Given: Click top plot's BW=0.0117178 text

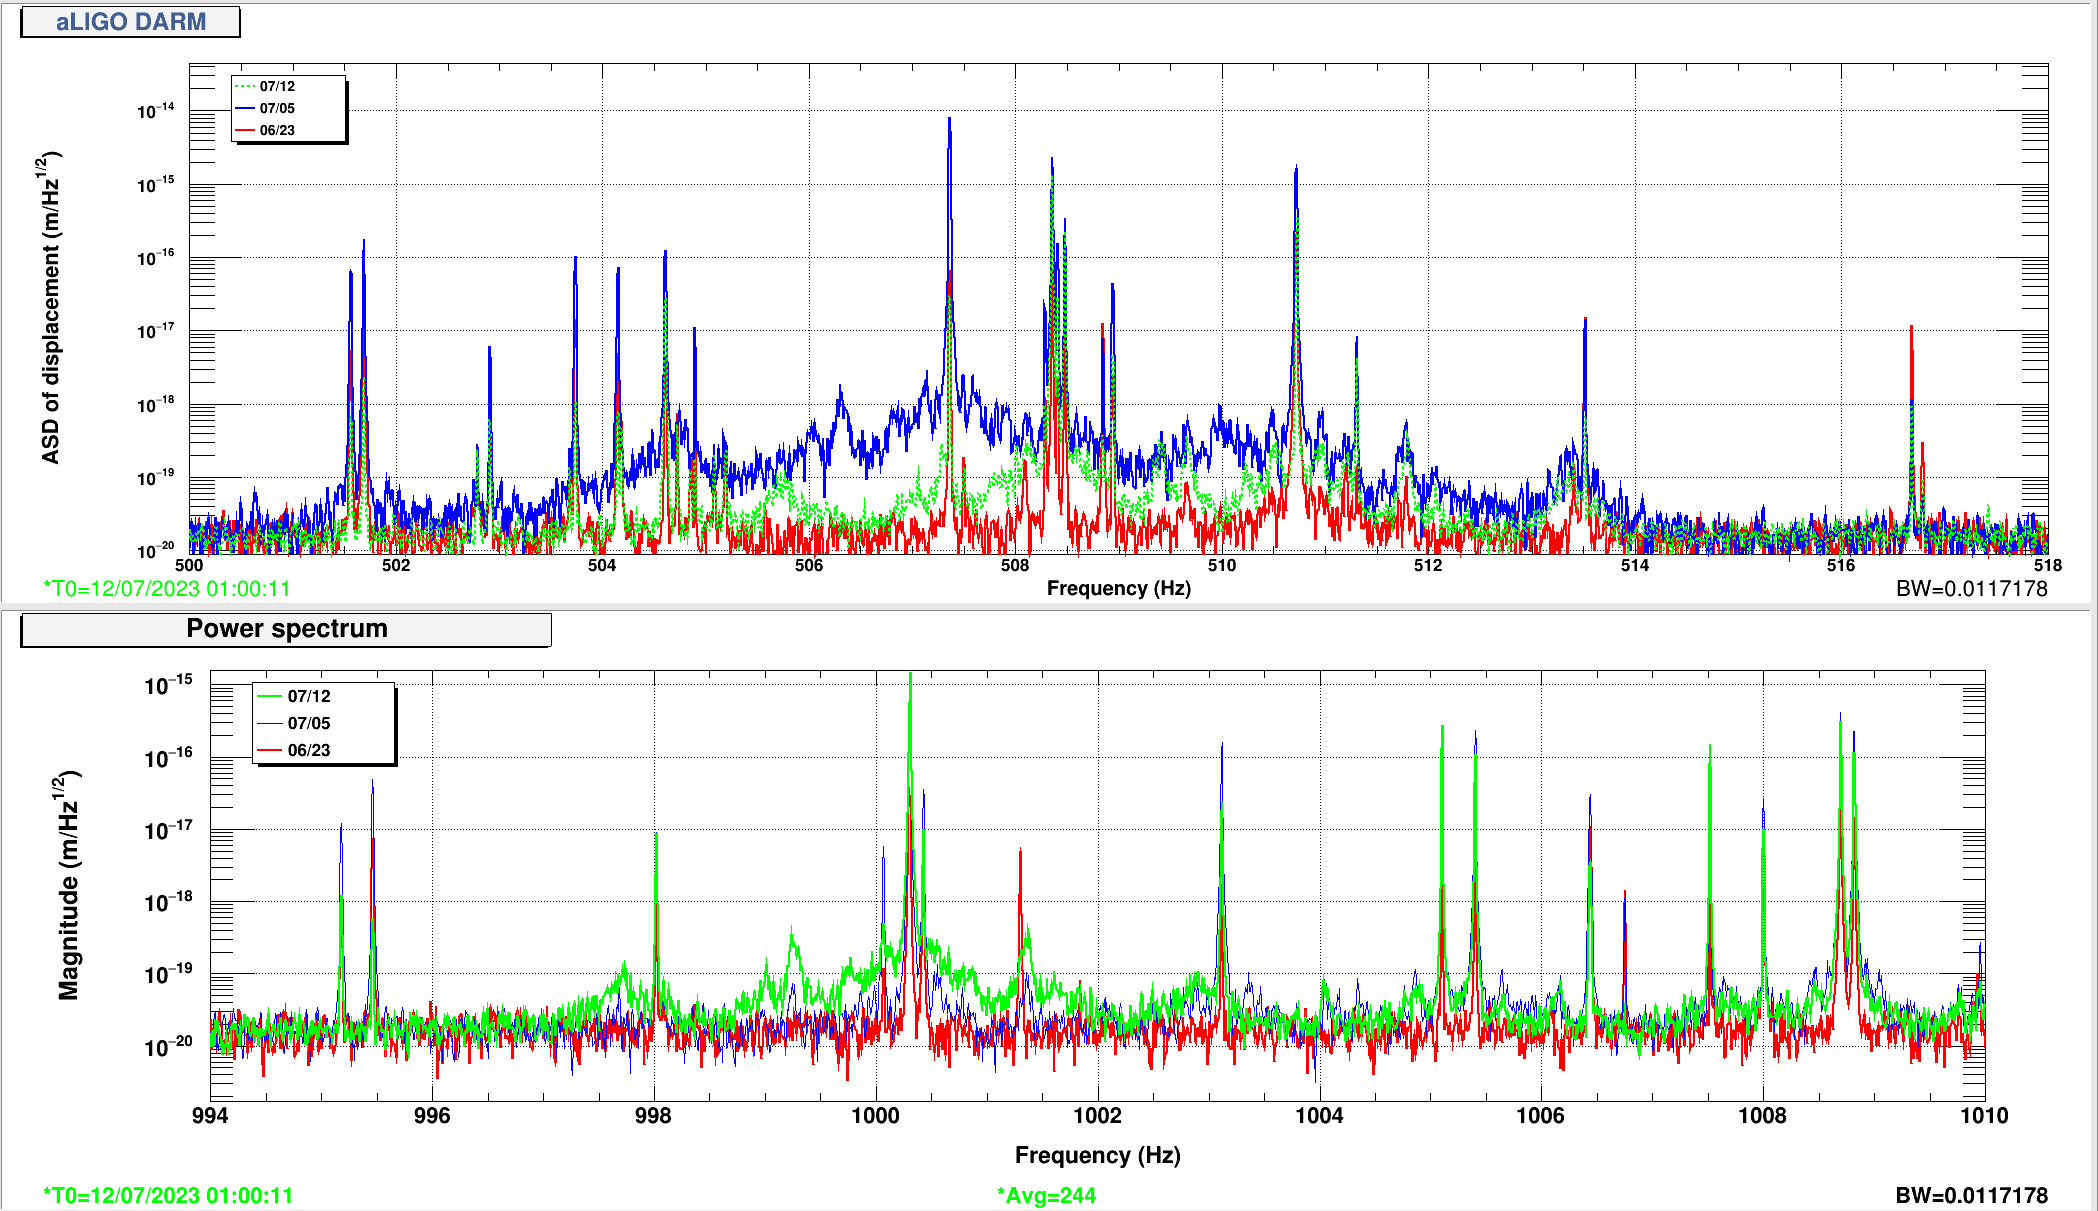Looking at the screenshot, I should pos(1971,589).
